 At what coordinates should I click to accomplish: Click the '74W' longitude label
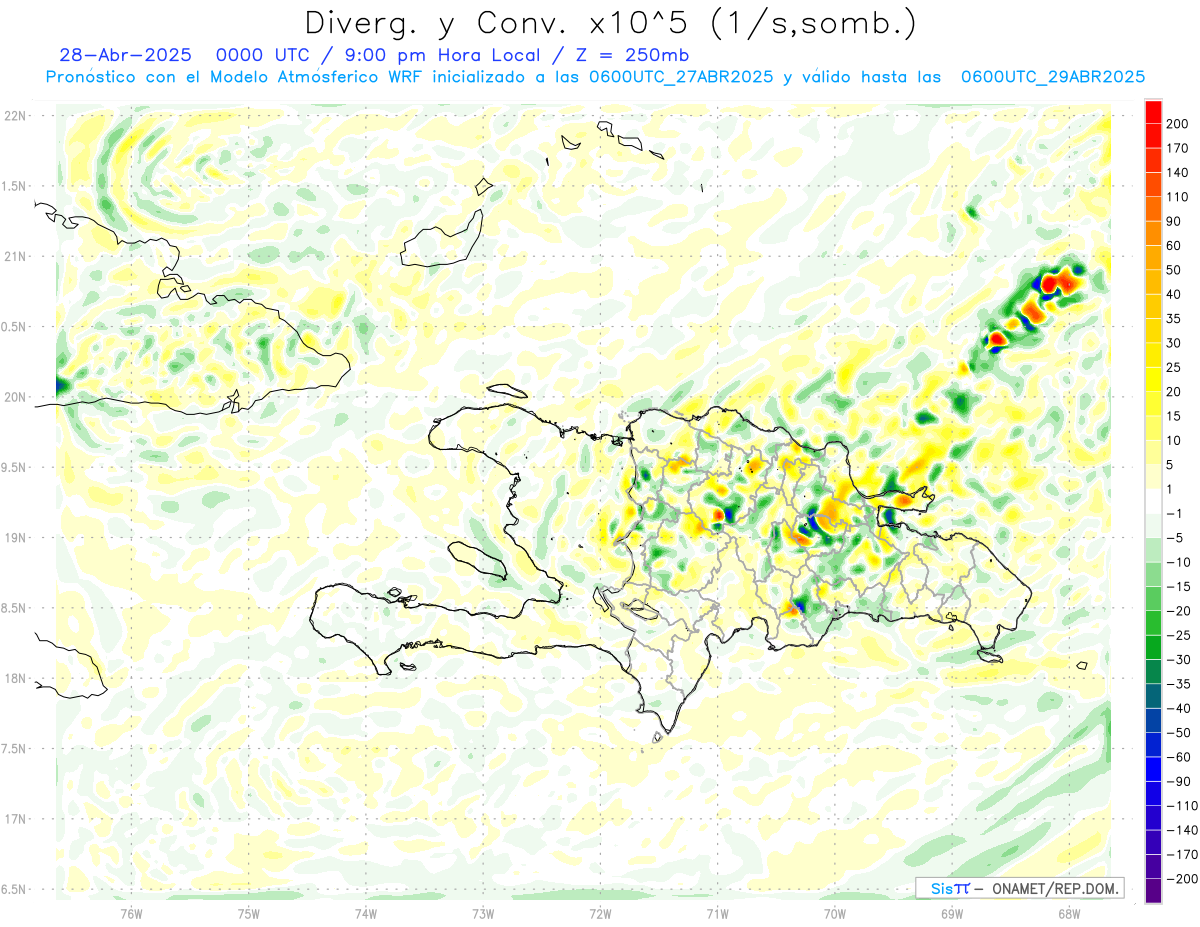point(366,913)
